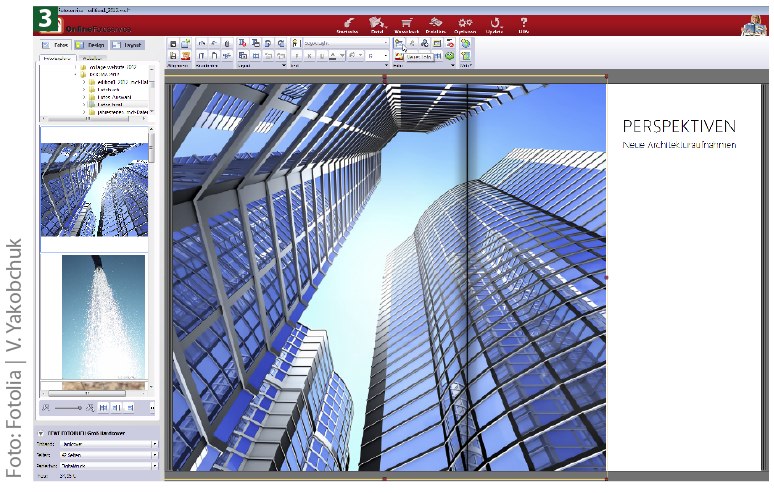This screenshot has width=774, height=493.
Task: Toggle italic (K) text formatting
Action: pyautogui.click(x=310, y=56)
